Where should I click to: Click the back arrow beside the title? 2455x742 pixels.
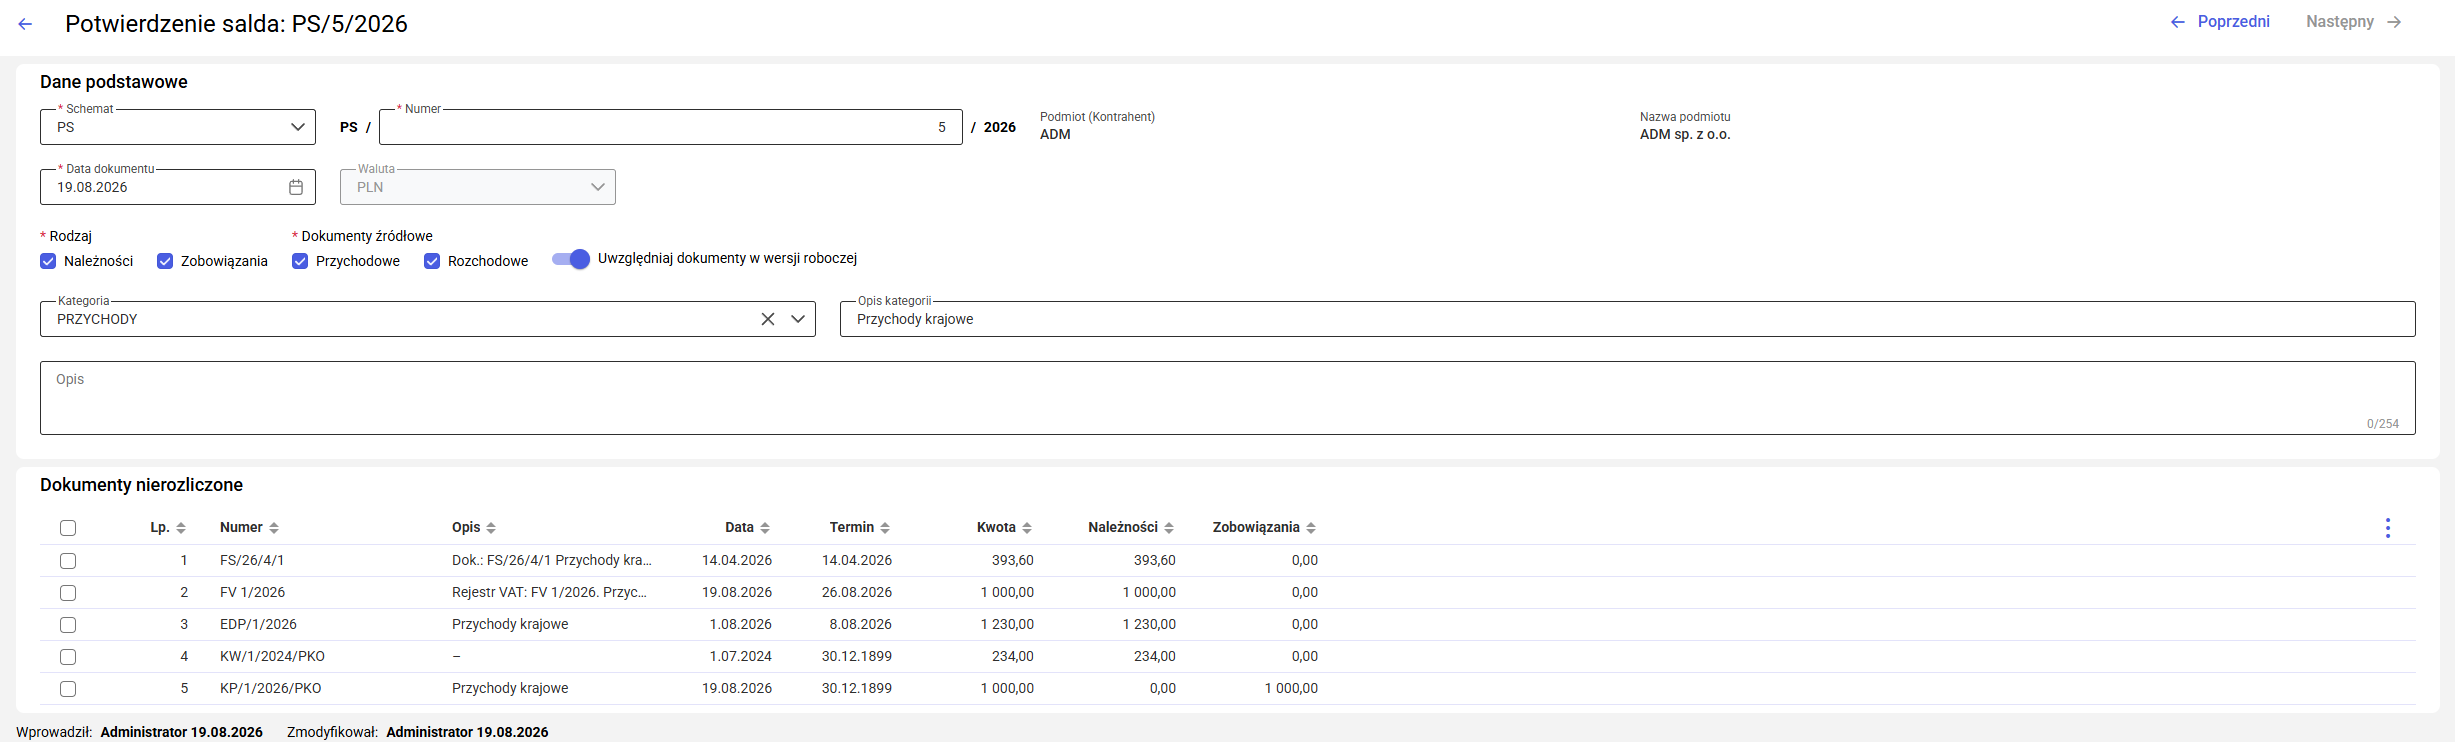click(x=25, y=24)
